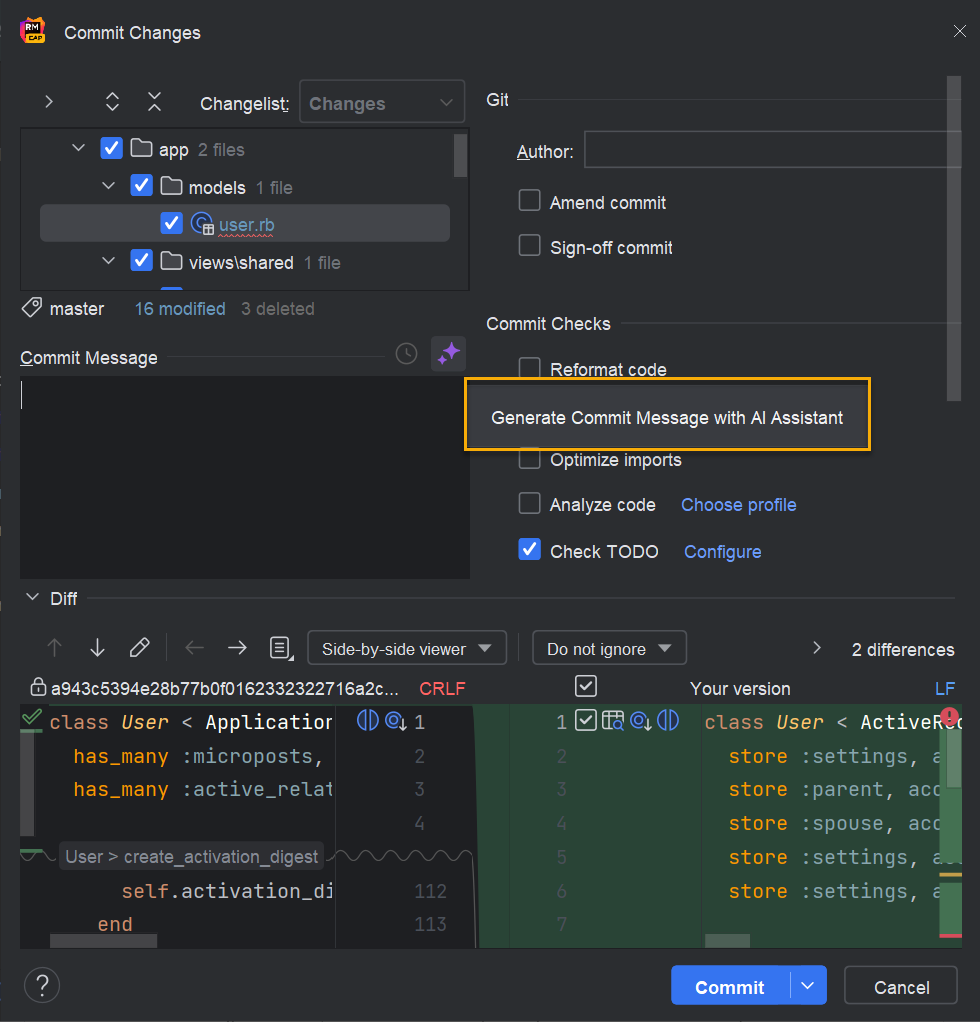Click the 16 modified link
Screen dimensions: 980x1022
click(x=180, y=308)
